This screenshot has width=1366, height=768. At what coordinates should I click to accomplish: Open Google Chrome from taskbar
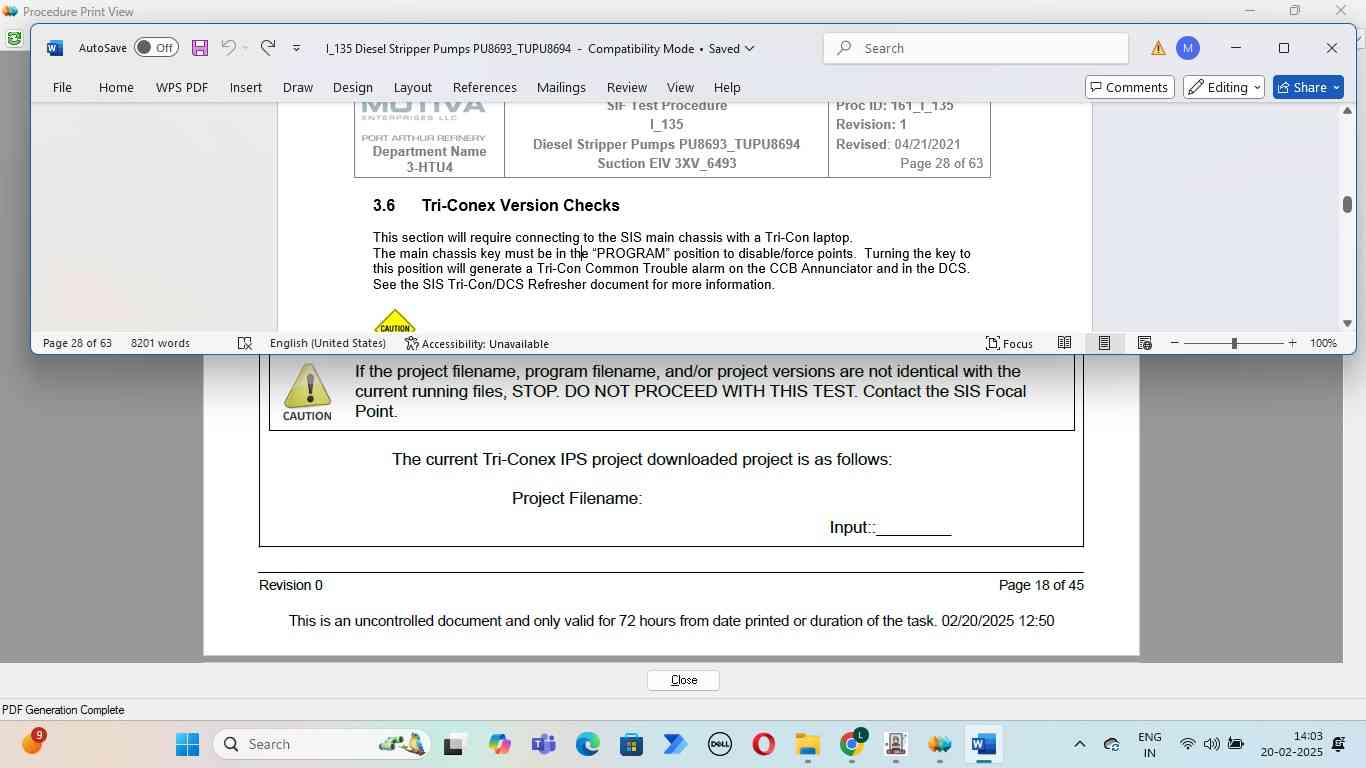851,744
